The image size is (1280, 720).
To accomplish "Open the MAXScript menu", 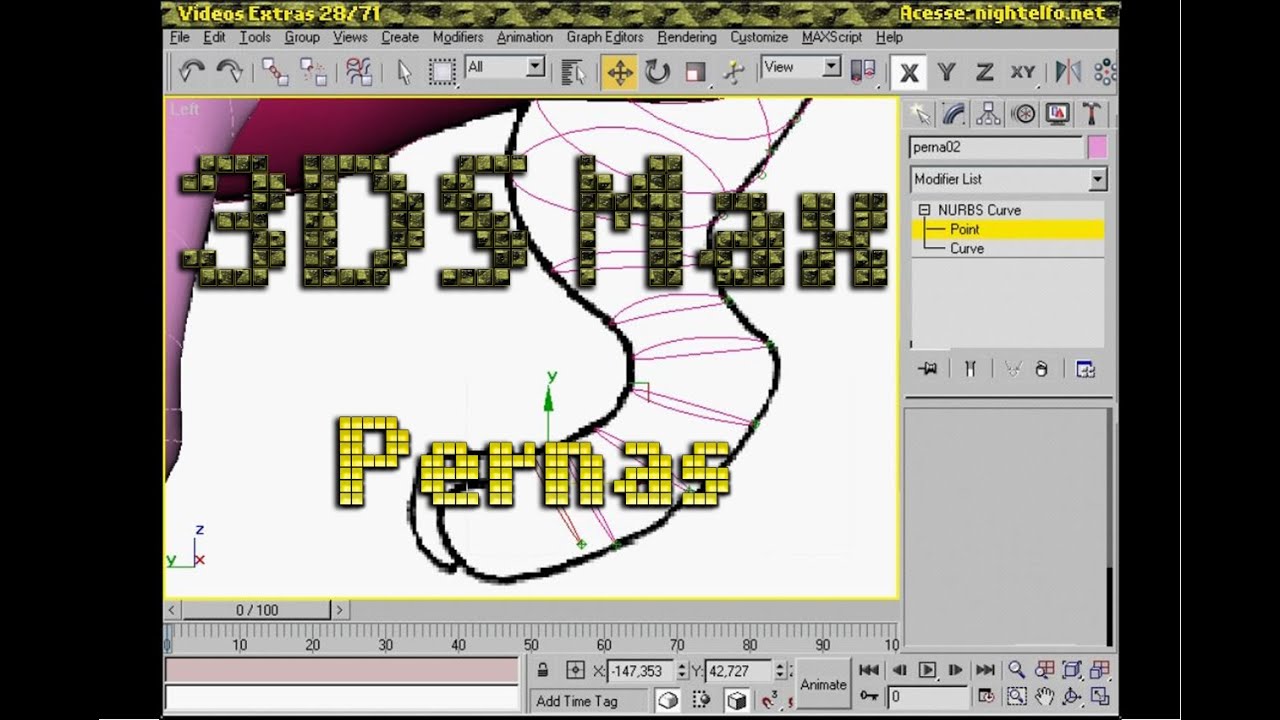I will point(832,37).
